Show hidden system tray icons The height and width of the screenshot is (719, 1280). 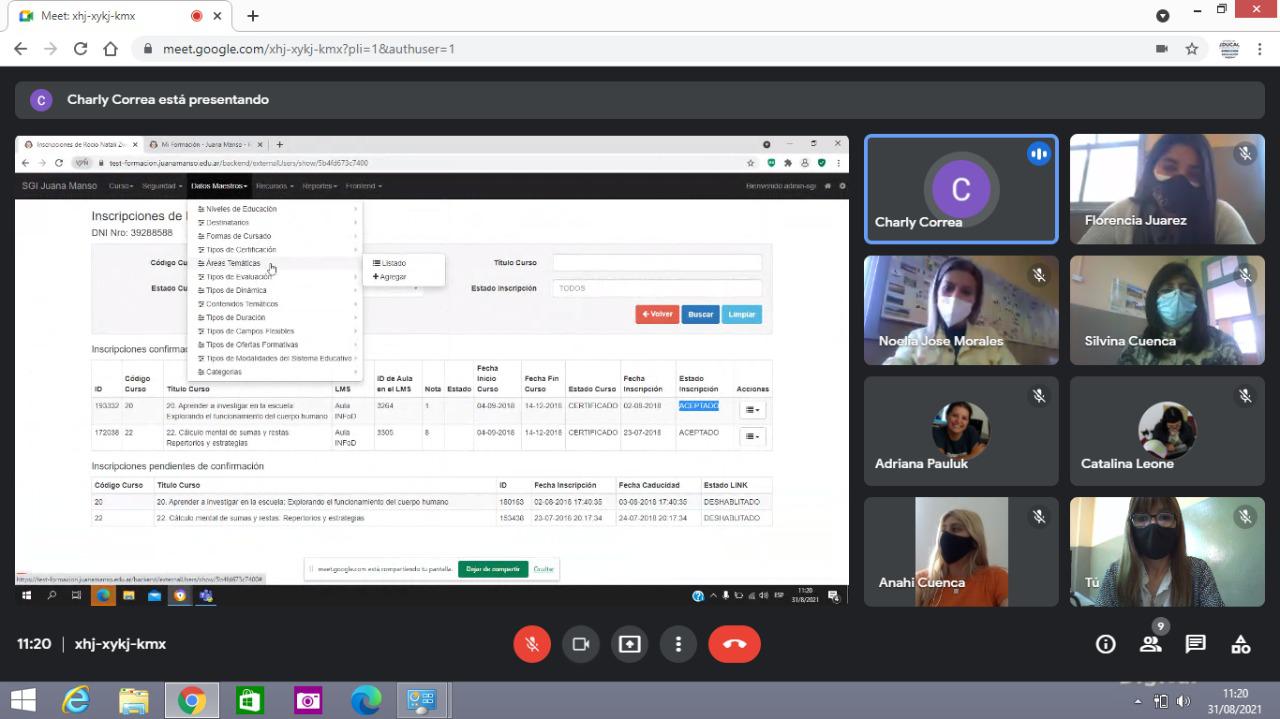click(1139, 701)
